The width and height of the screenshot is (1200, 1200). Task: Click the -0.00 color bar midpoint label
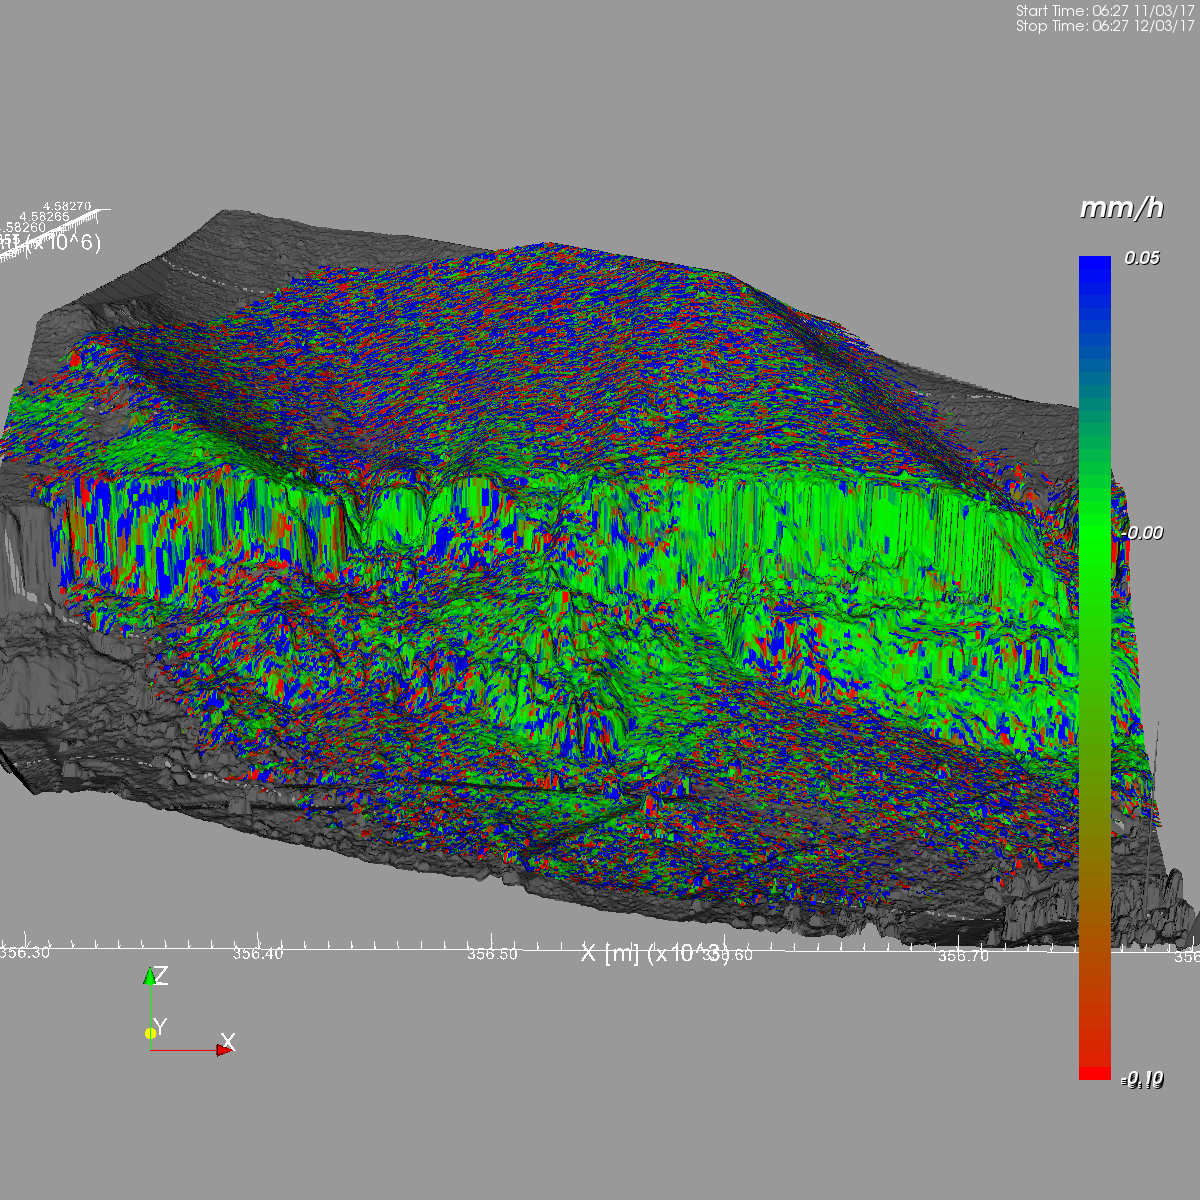click(x=1141, y=533)
